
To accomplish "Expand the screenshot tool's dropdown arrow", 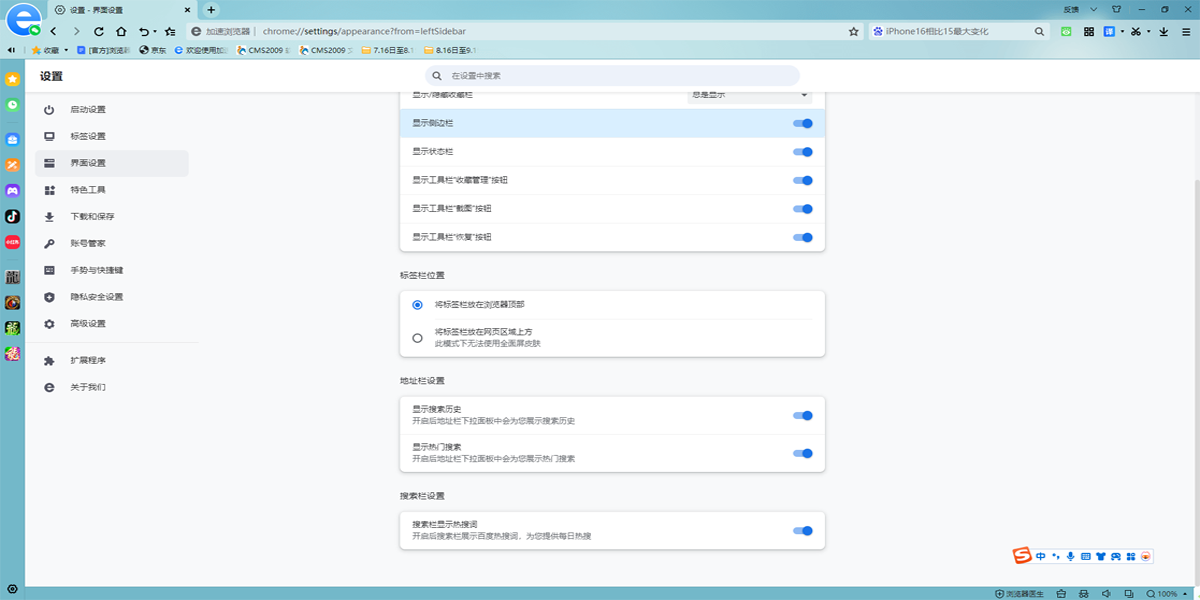I will (1148, 31).
